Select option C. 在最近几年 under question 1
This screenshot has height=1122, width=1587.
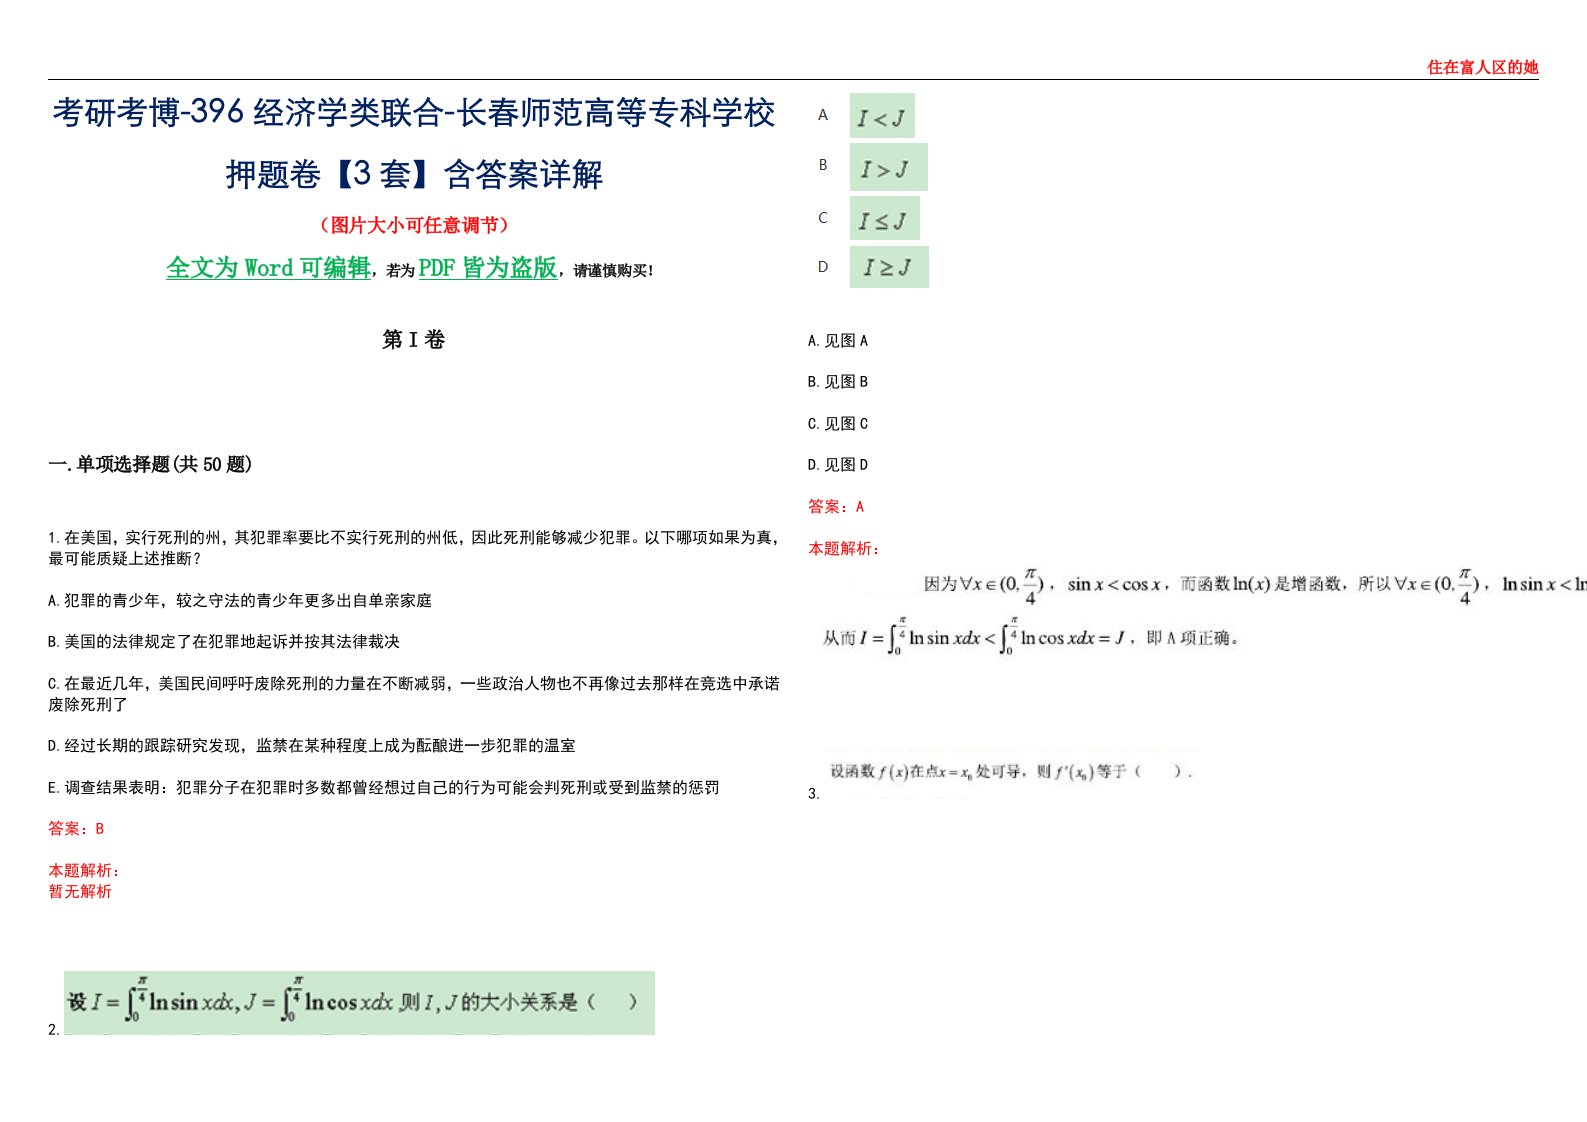(x=414, y=694)
